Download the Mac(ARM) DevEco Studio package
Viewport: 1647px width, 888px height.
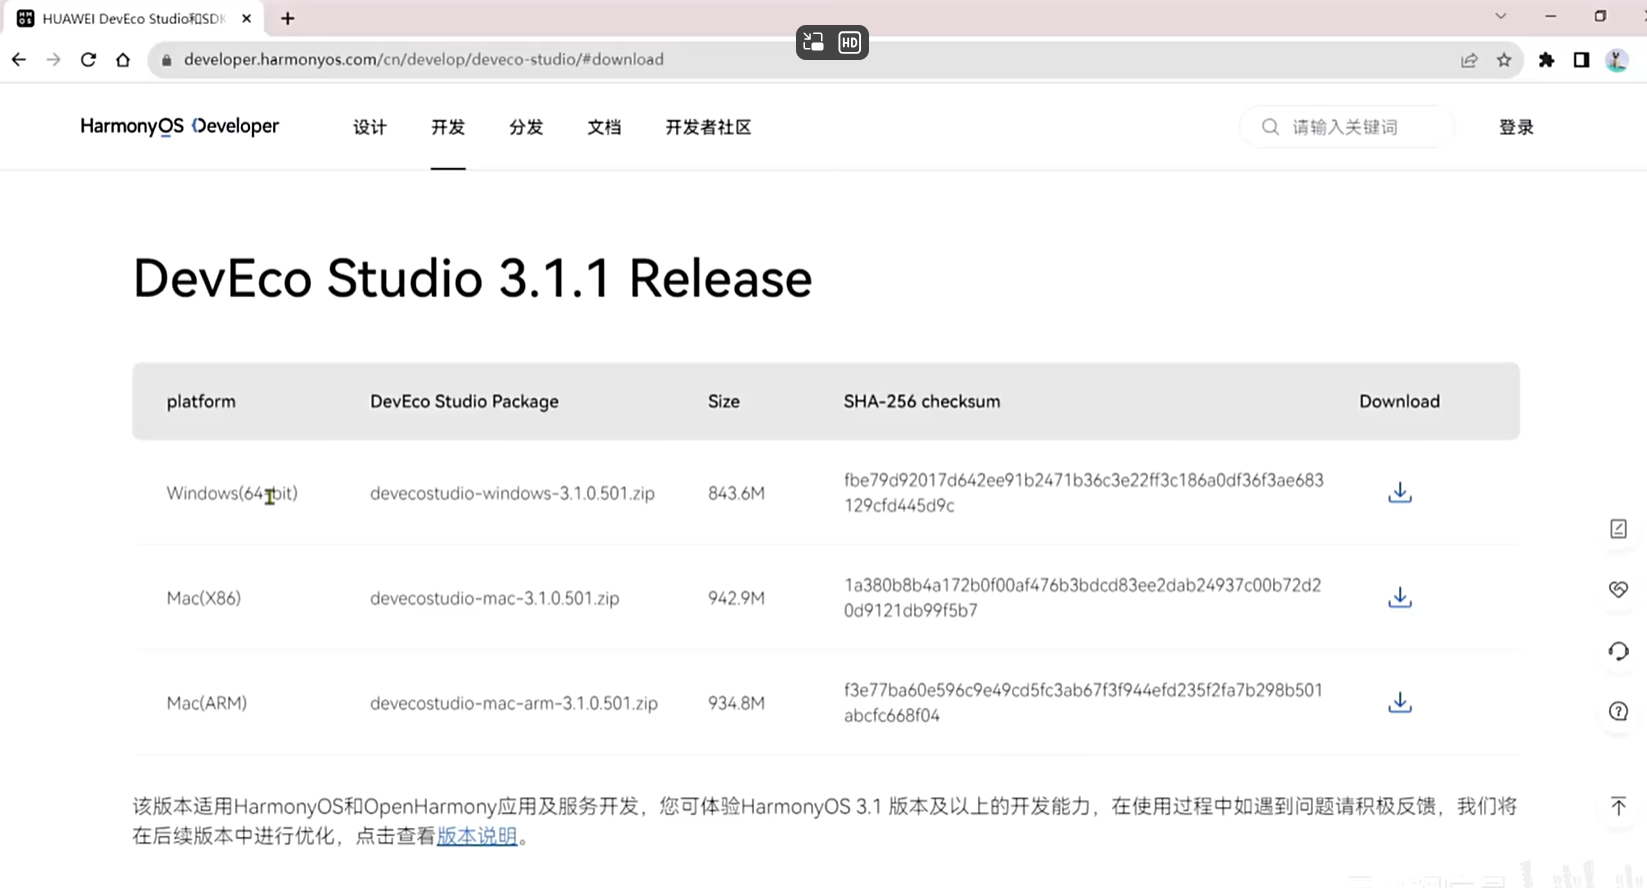click(x=1399, y=703)
